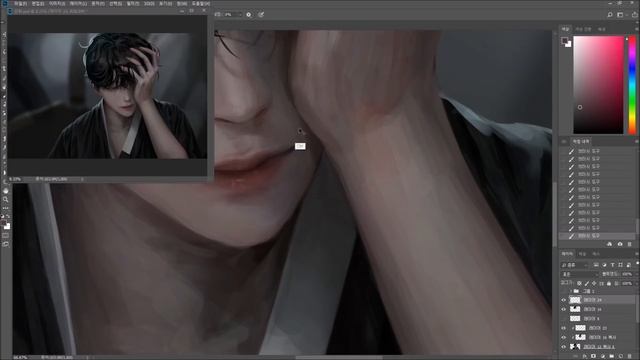Hide the fifth clipped copy layer's eye icon
This screenshot has height=360, width=640.
pyautogui.click(x=564, y=338)
